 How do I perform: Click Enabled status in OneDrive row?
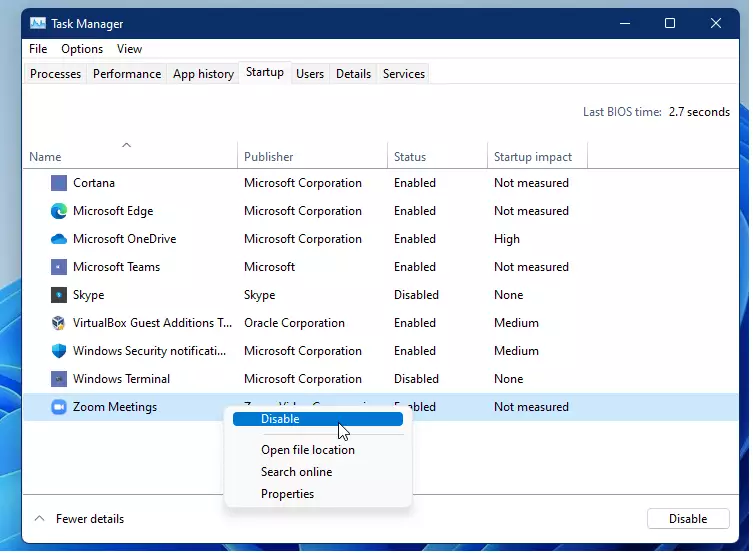[x=414, y=239]
